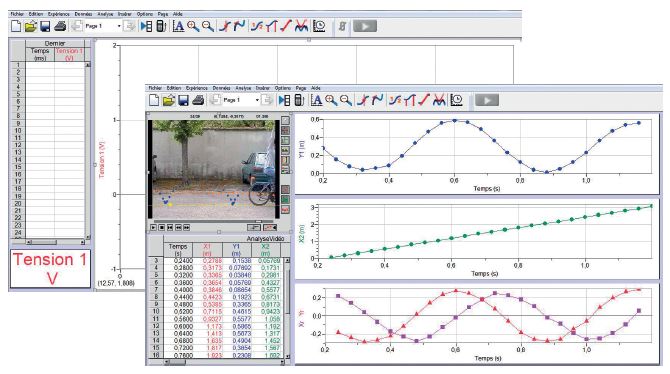Screen dimensions: 670x374
Task: Click the sync video button under video
Action: click(254, 228)
